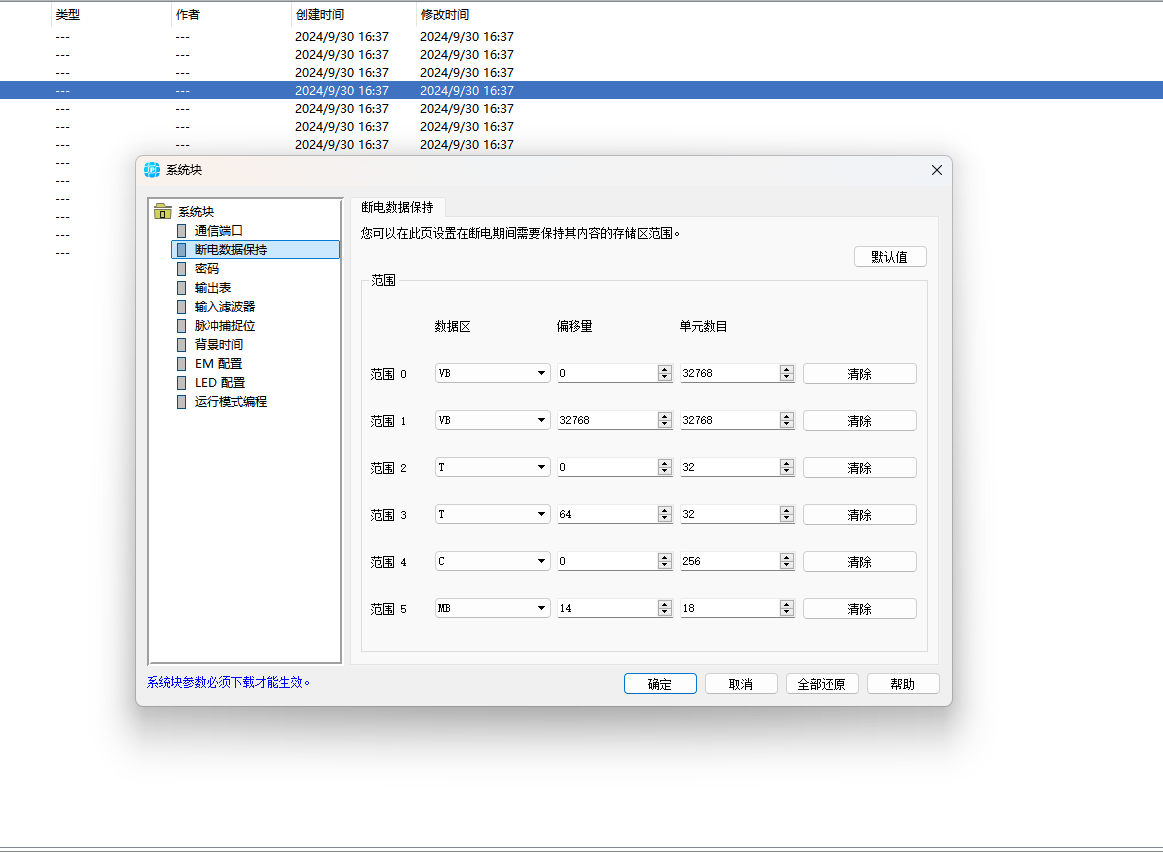Close the 系统块 dialog
The image size is (1163, 853).
click(x=937, y=170)
